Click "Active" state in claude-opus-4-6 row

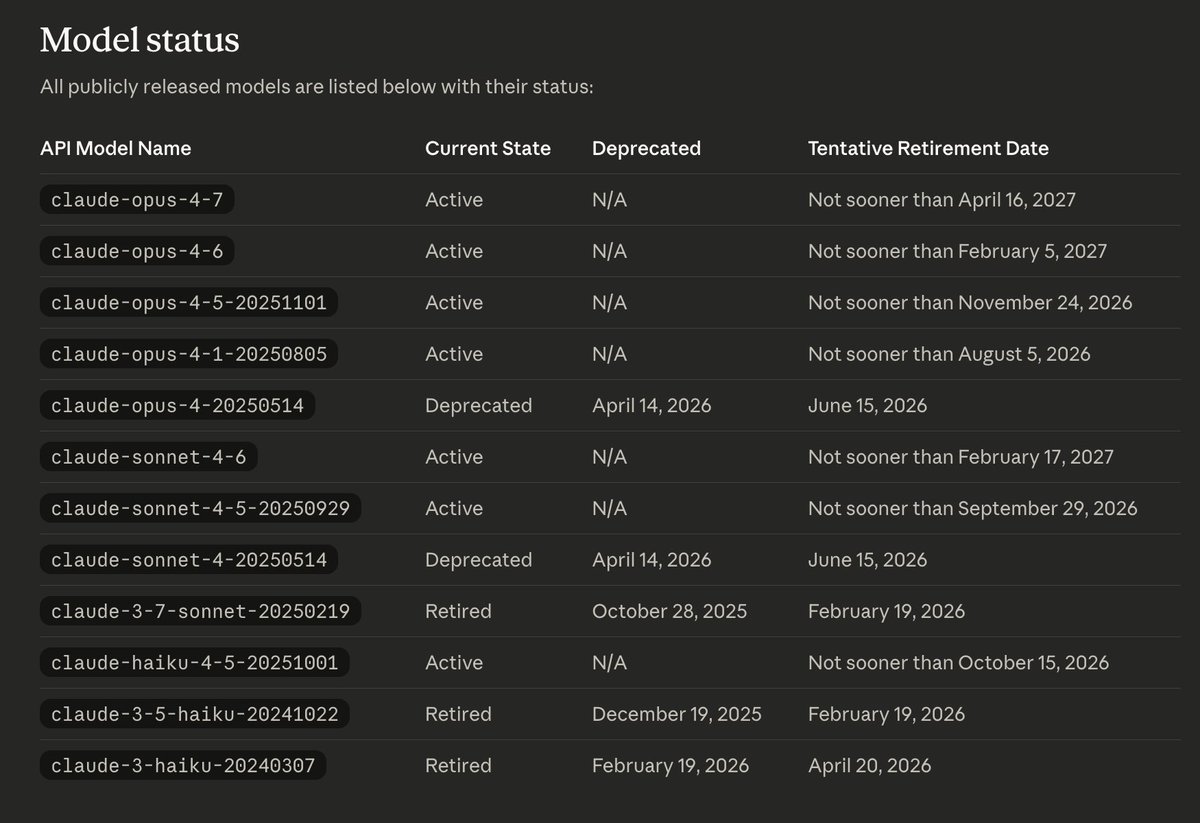[454, 251]
